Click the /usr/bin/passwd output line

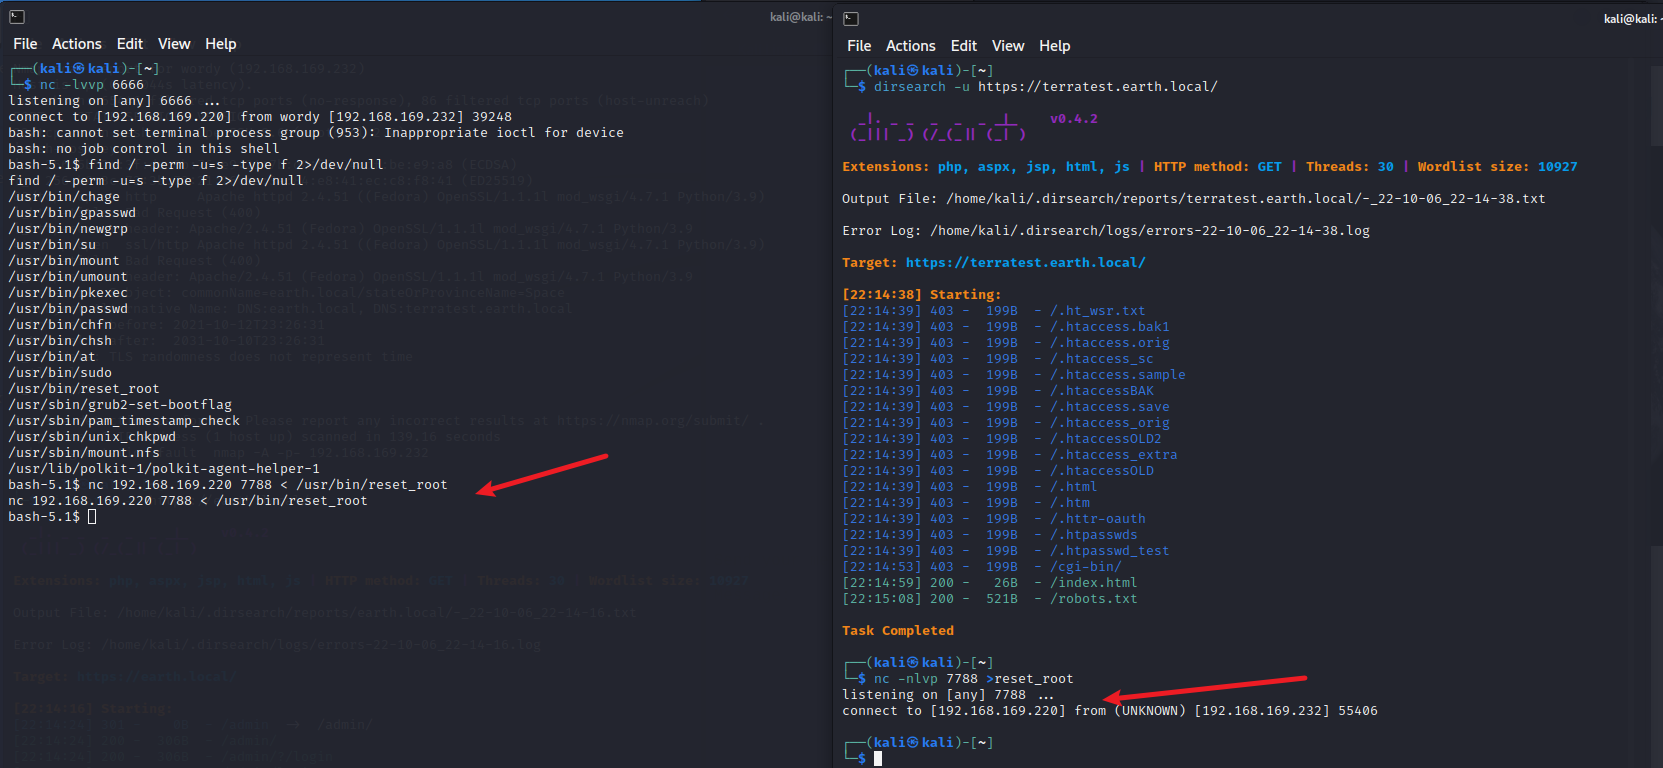[68, 309]
